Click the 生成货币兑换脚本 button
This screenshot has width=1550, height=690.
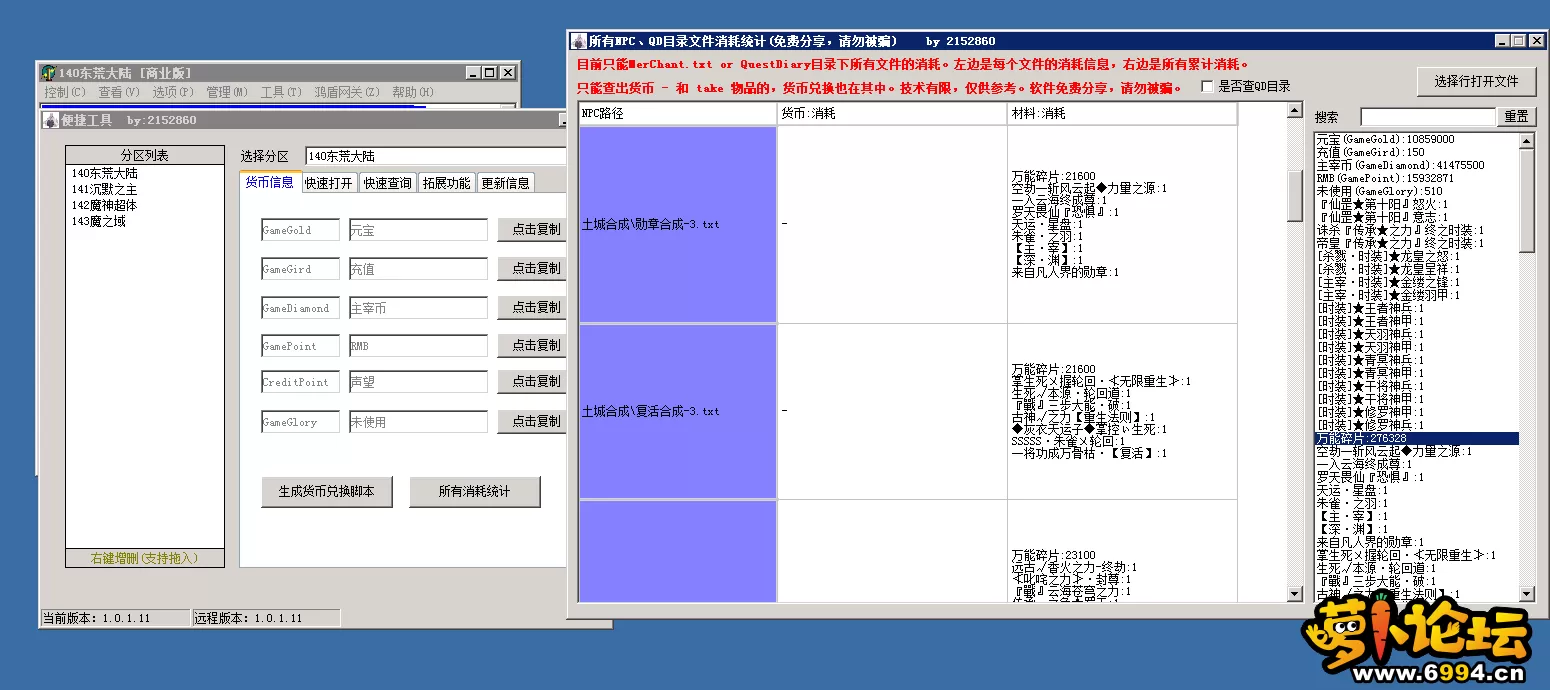coord(326,492)
